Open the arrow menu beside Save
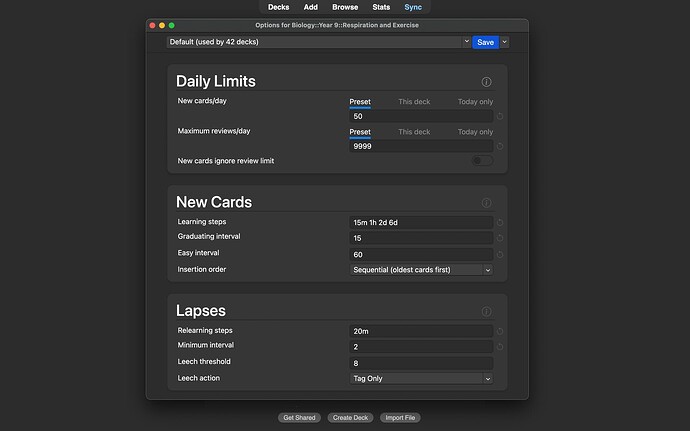This screenshot has width=690, height=431. [505, 42]
